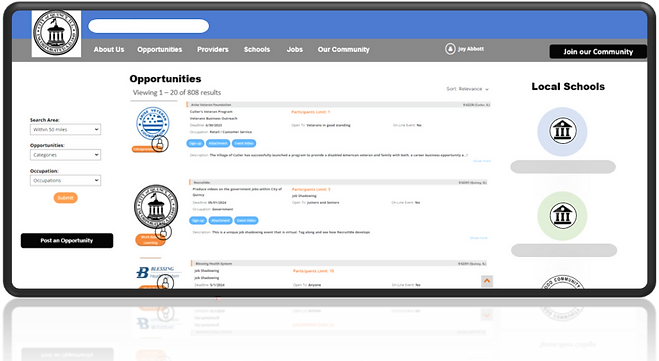Expand the Opportunities Categories dropdown
This screenshot has height=361, width=659.
coord(65,155)
